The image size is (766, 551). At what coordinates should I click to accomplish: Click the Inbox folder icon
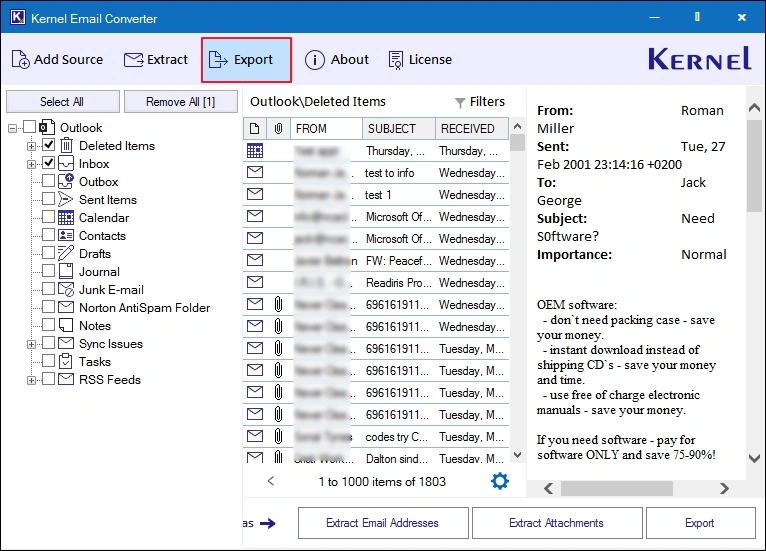pos(66,164)
